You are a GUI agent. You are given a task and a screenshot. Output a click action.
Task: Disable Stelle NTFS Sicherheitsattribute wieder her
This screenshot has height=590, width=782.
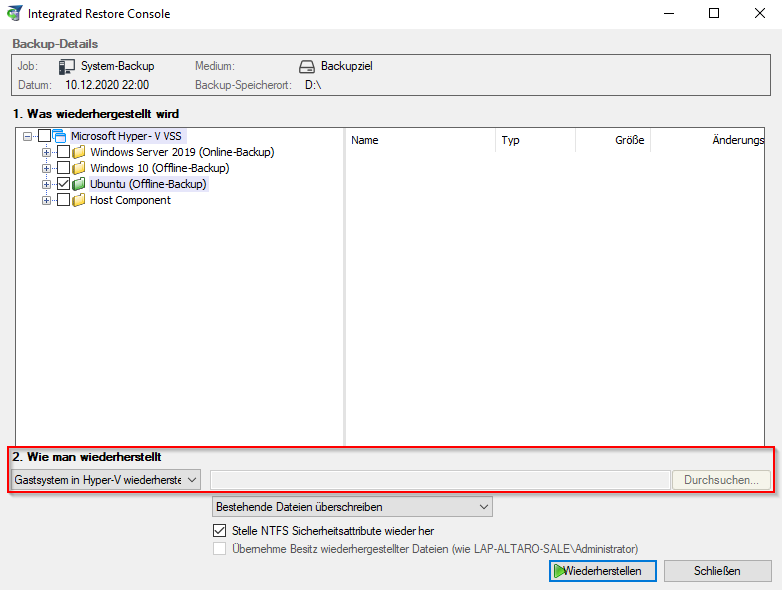pyautogui.click(x=220, y=531)
